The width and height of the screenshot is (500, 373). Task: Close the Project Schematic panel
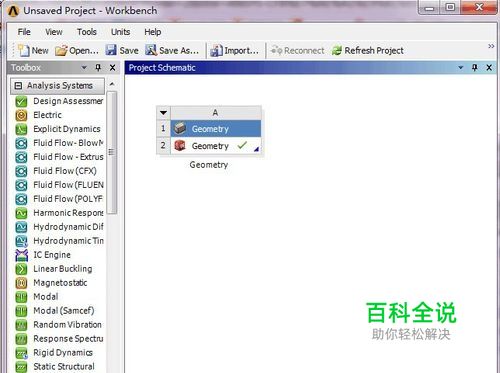[489, 68]
